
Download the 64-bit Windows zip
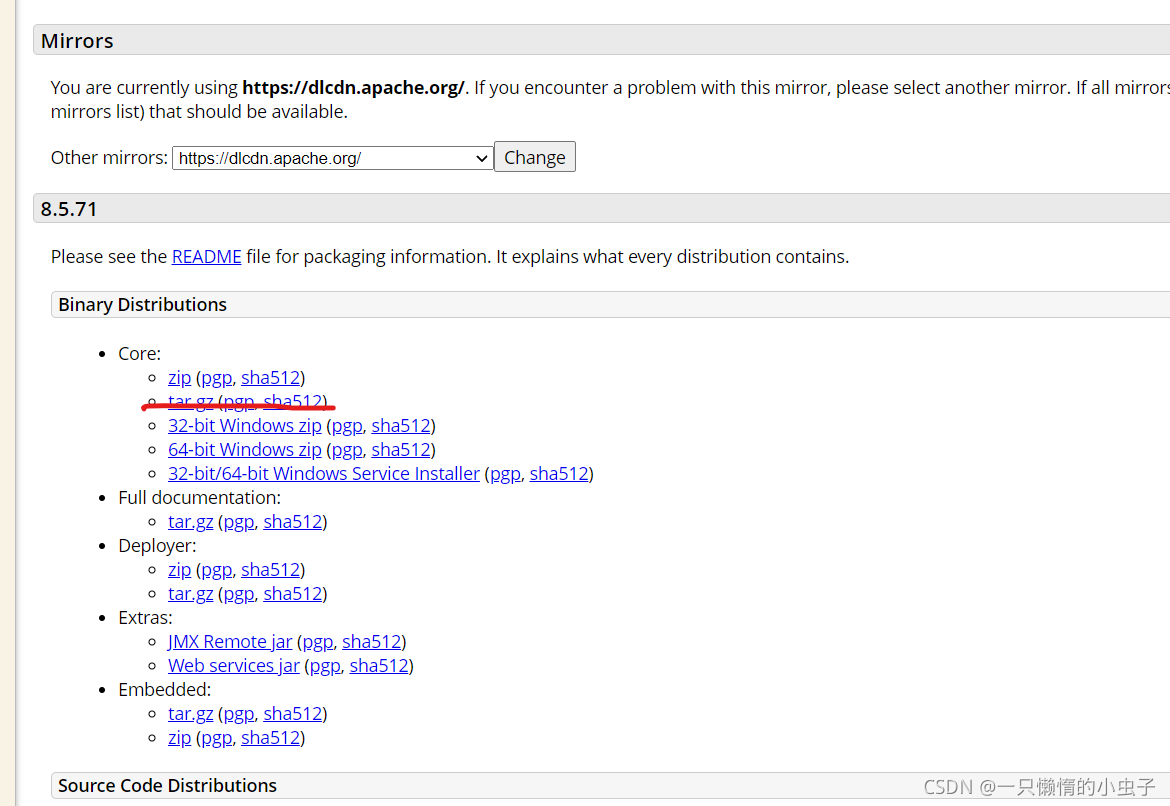click(x=245, y=449)
